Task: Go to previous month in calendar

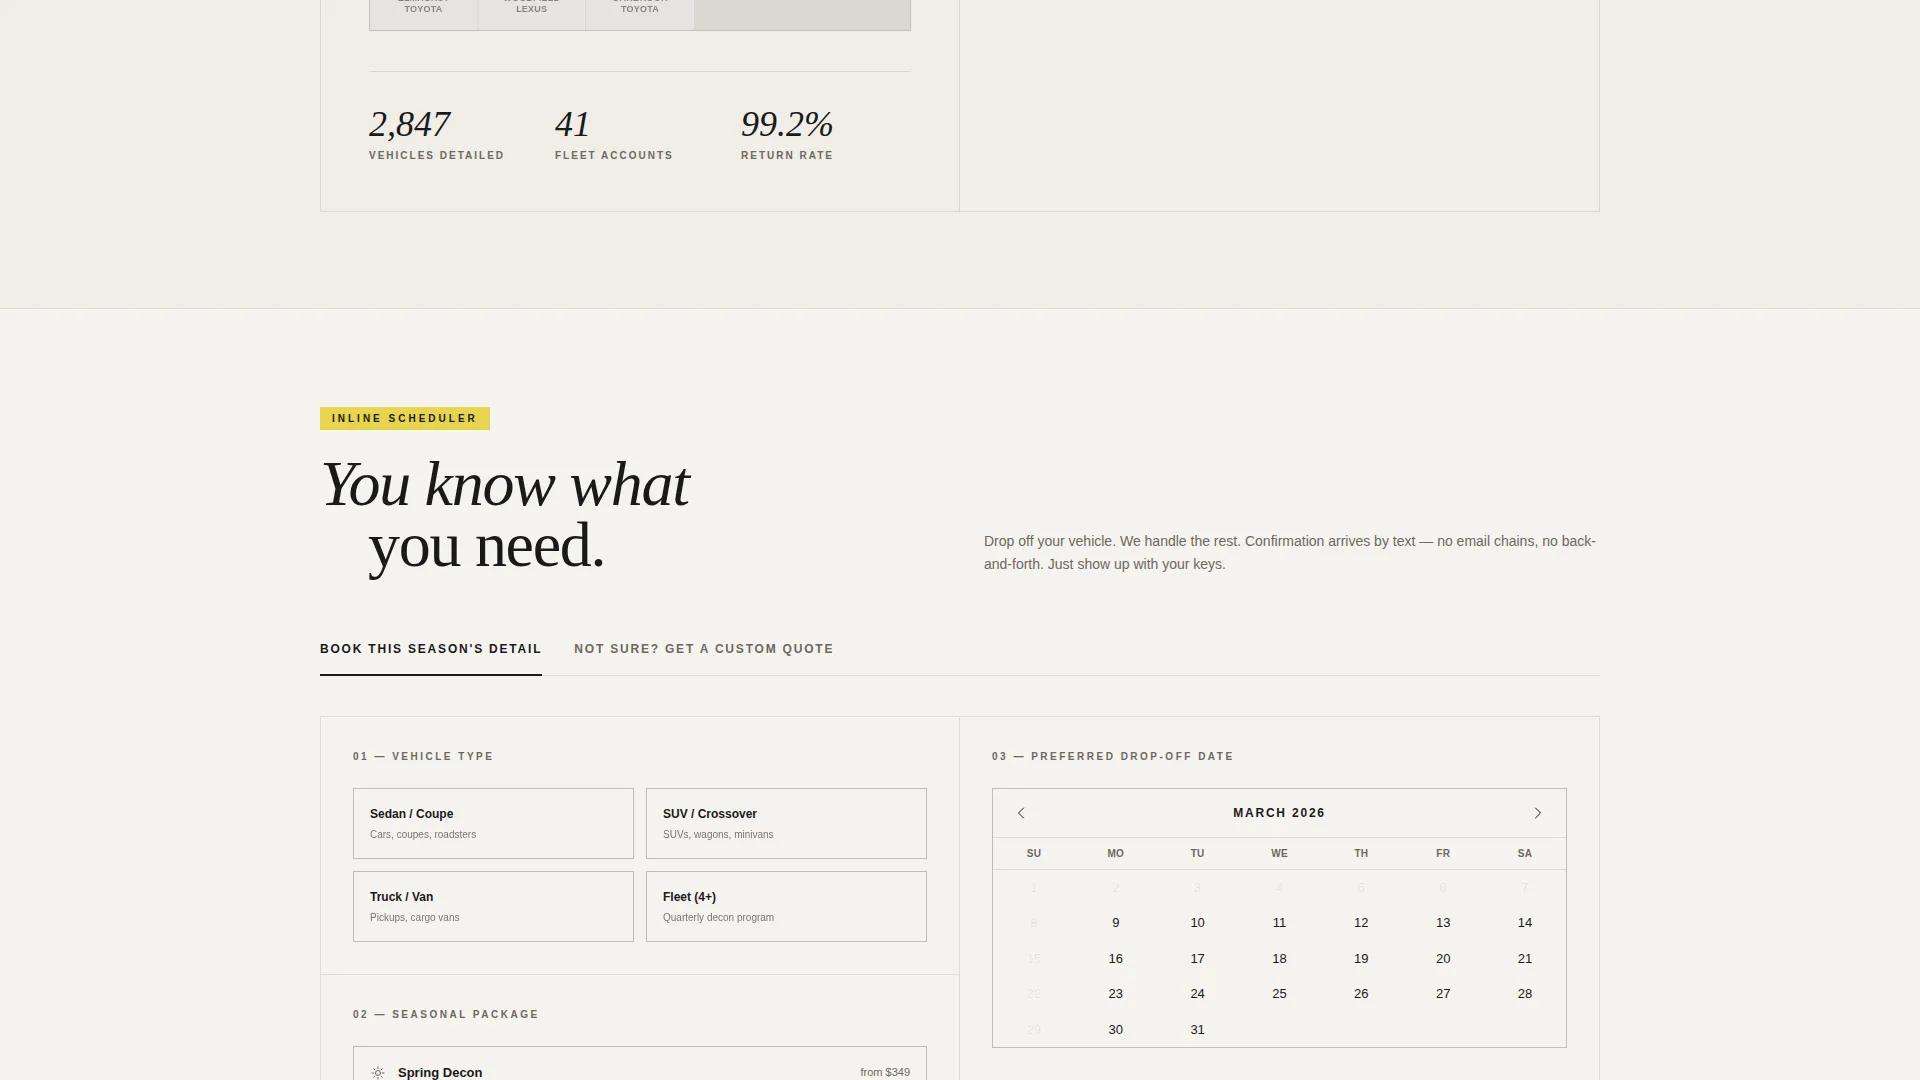Action: (1021, 813)
